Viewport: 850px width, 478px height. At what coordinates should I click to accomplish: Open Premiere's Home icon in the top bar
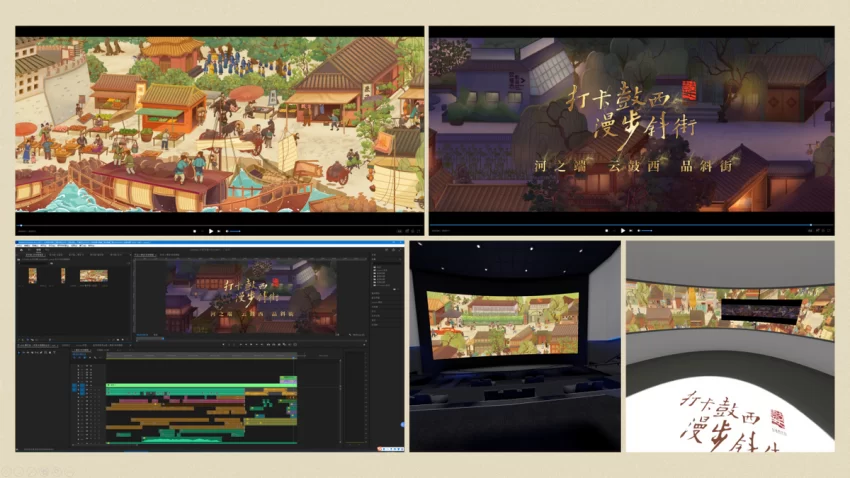coord(22,251)
